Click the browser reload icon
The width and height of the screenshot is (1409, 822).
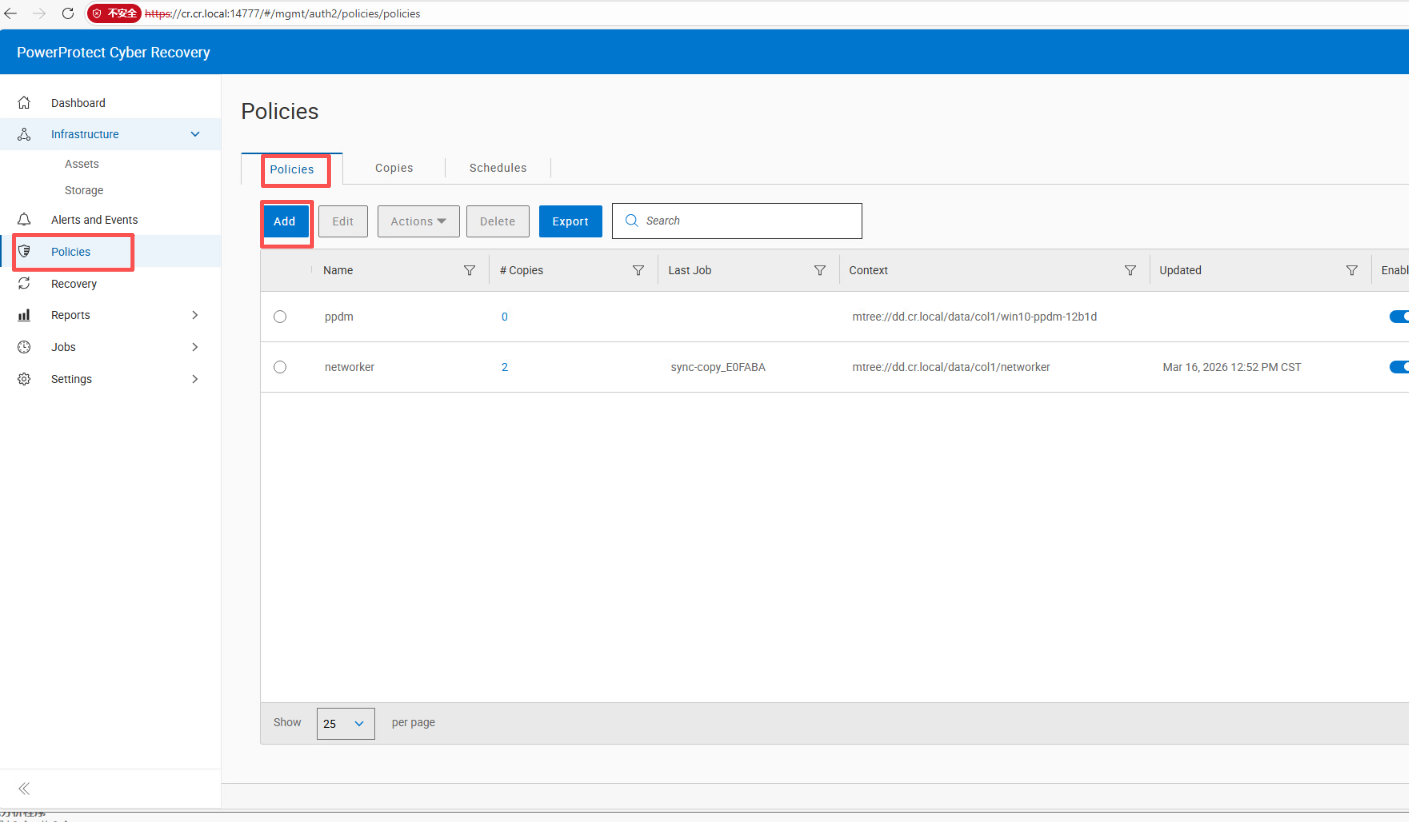68,13
